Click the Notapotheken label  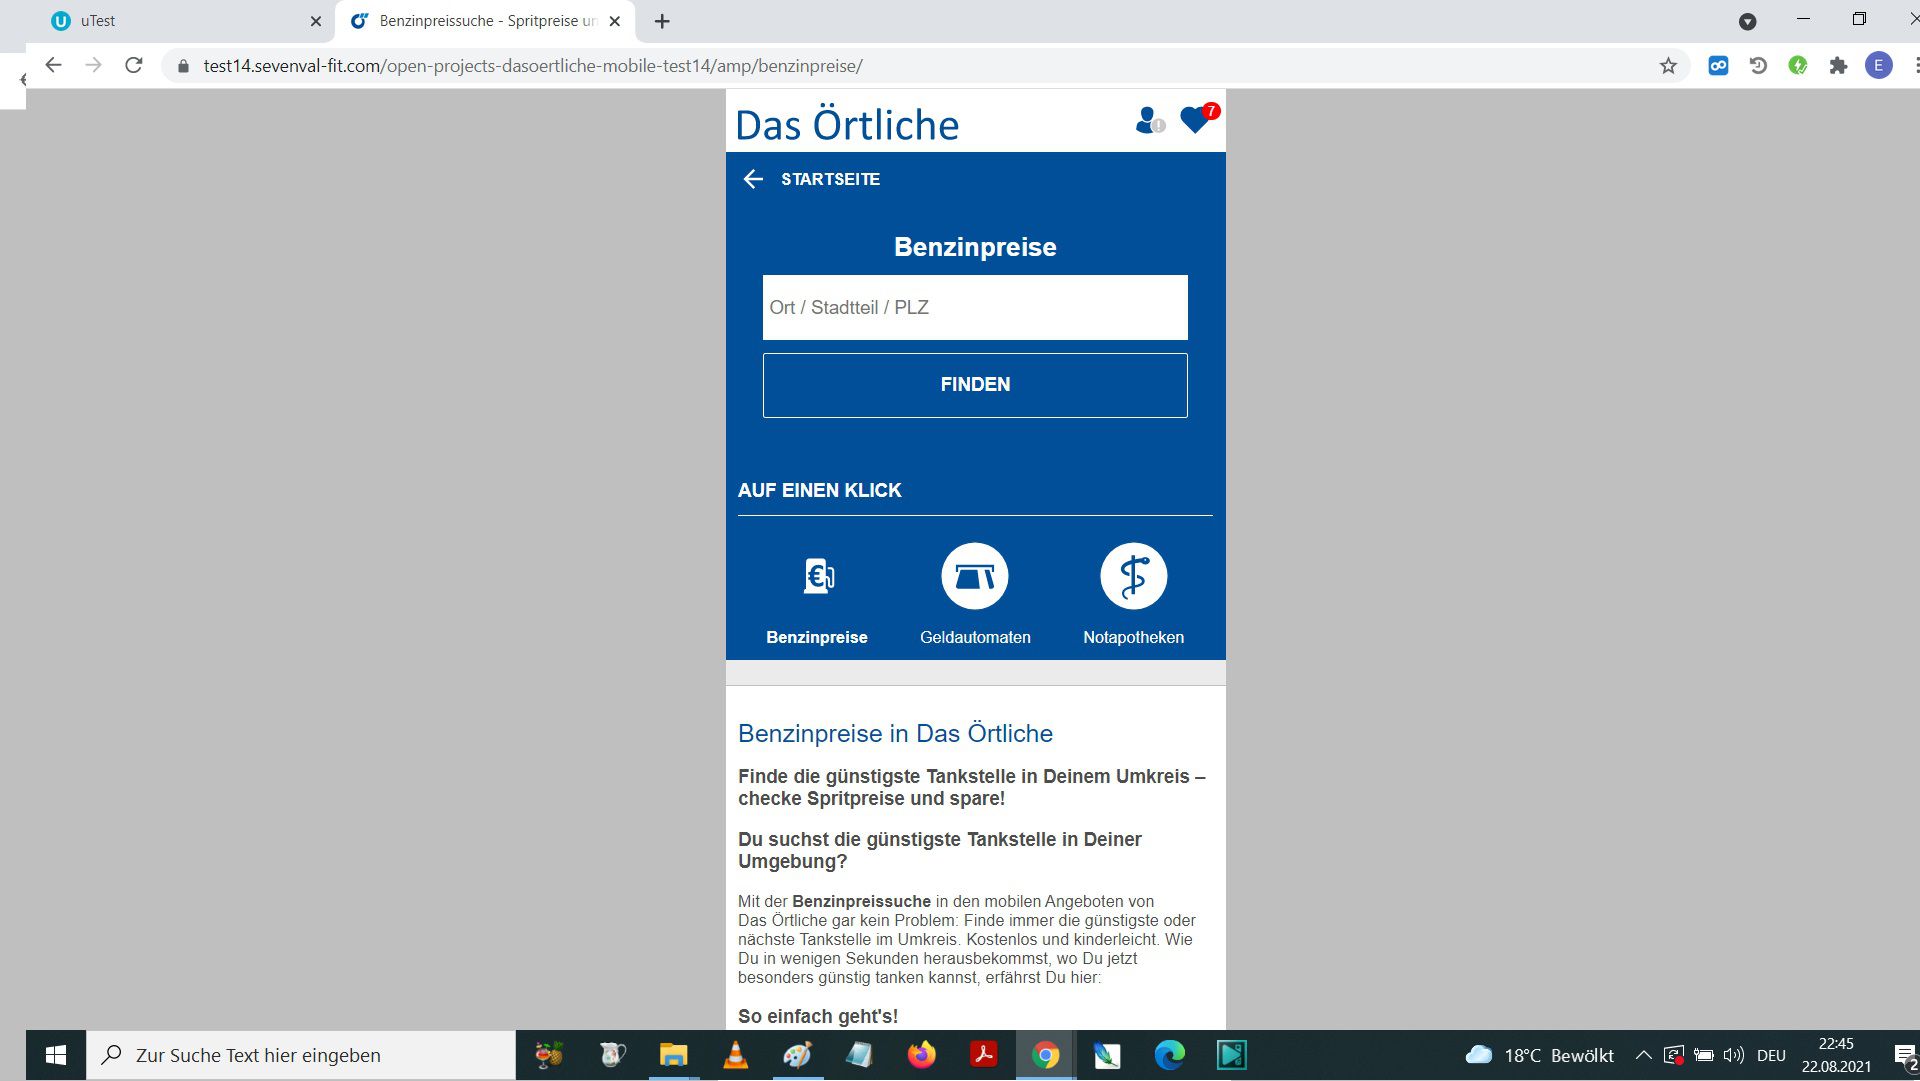(1133, 637)
